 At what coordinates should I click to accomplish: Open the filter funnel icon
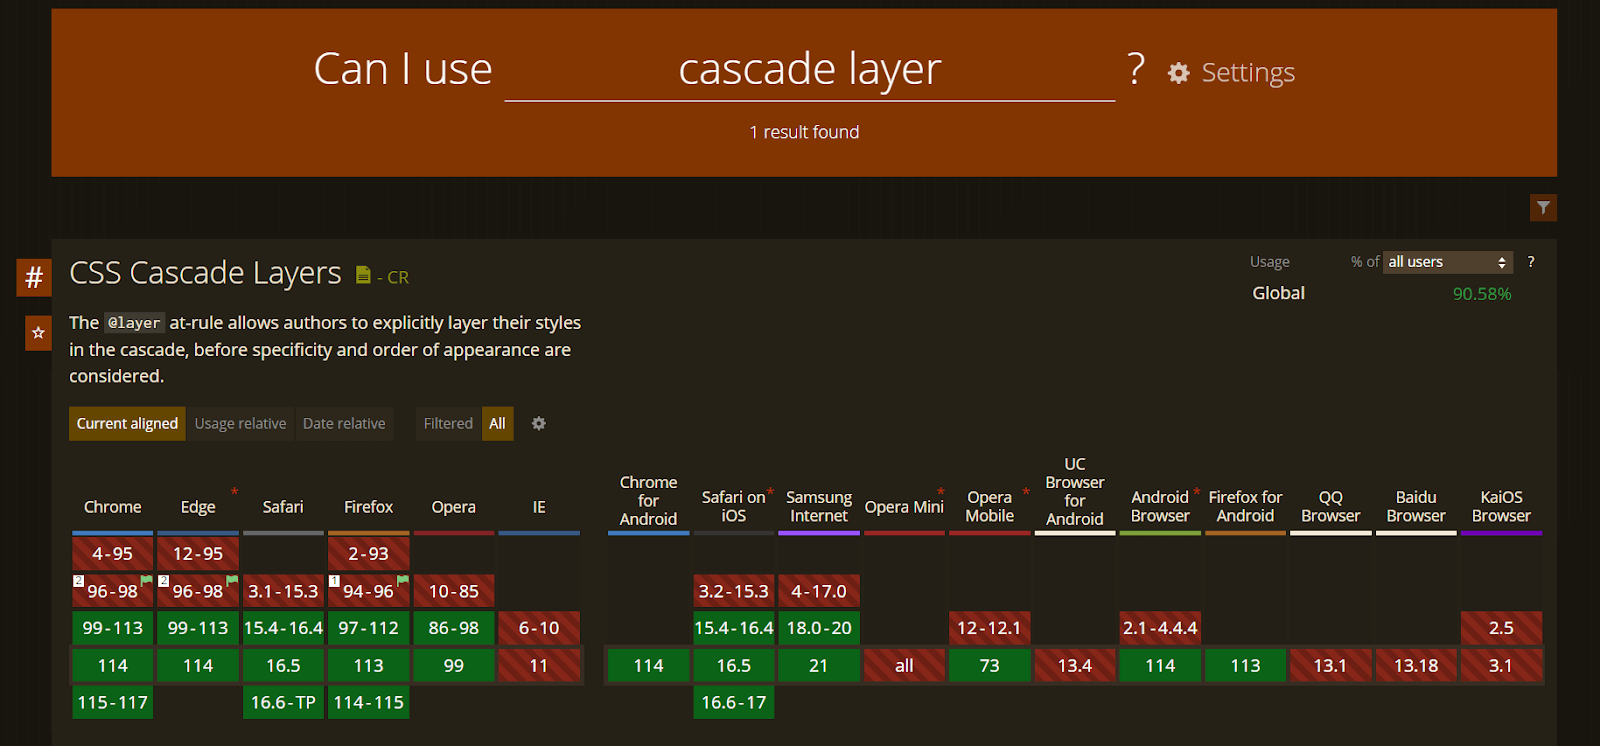pyautogui.click(x=1543, y=207)
